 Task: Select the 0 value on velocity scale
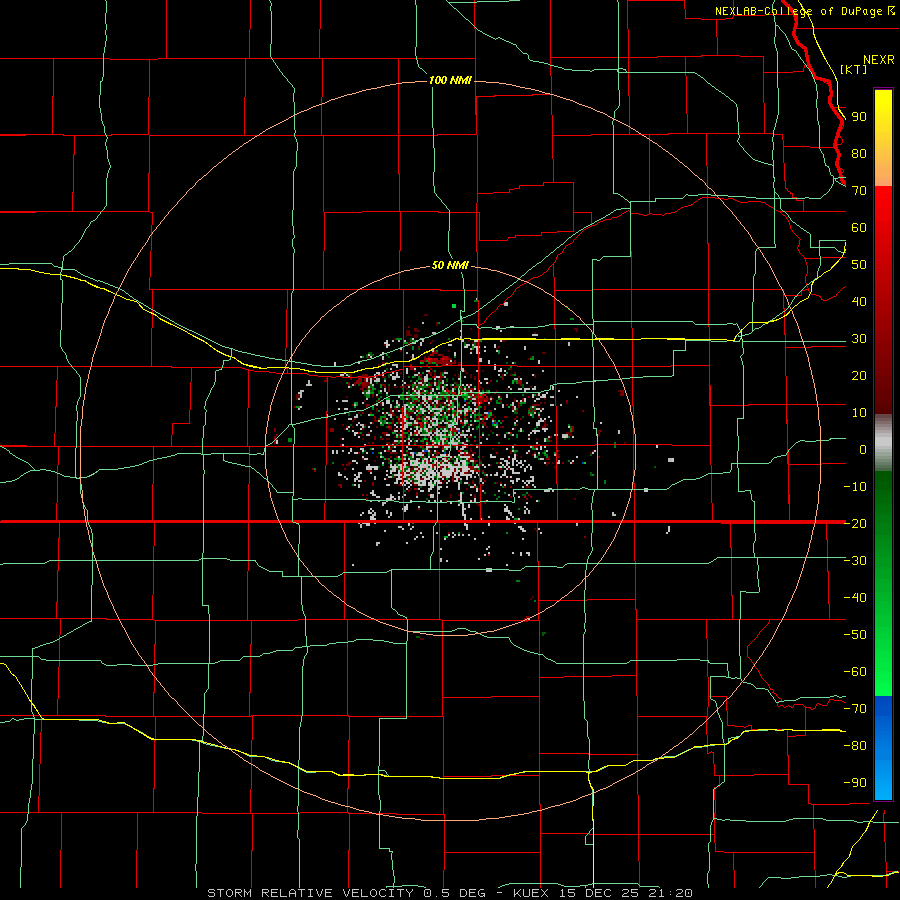pyautogui.click(x=863, y=449)
